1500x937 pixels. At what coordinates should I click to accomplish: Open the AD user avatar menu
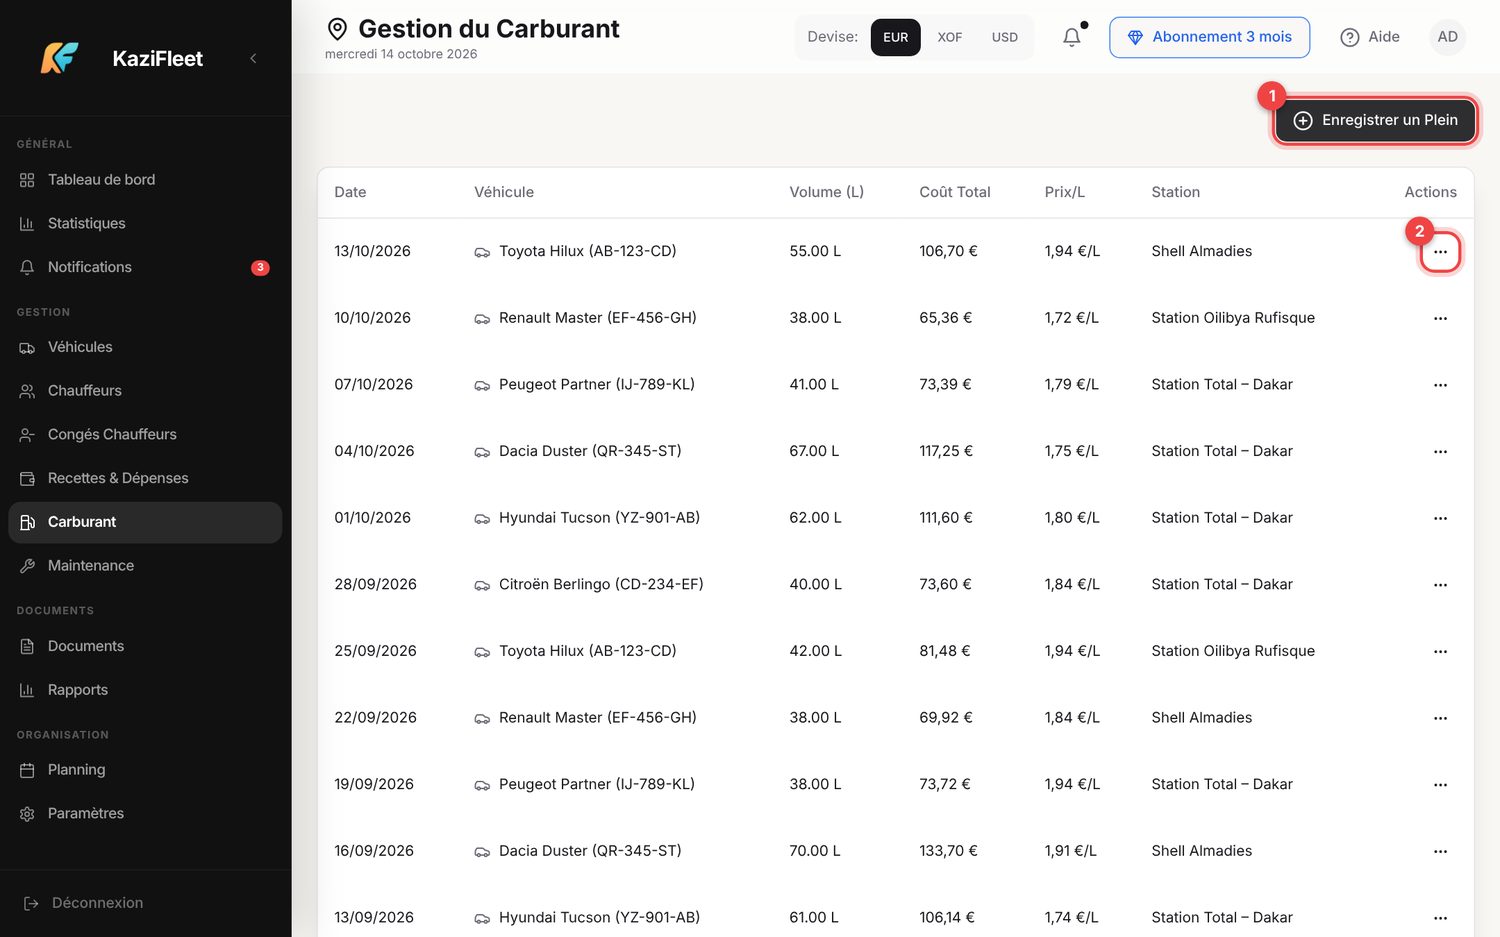tap(1447, 37)
